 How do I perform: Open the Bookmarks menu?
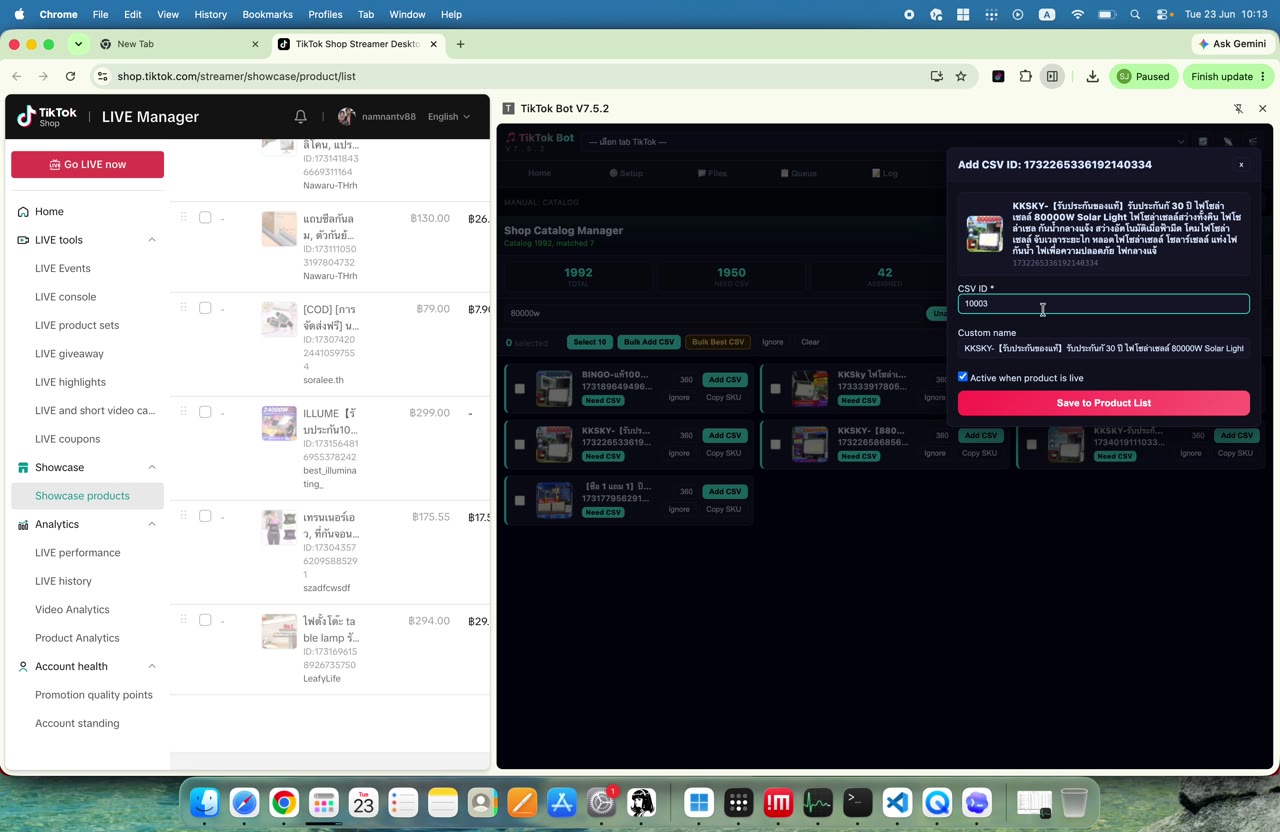click(x=267, y=14)
